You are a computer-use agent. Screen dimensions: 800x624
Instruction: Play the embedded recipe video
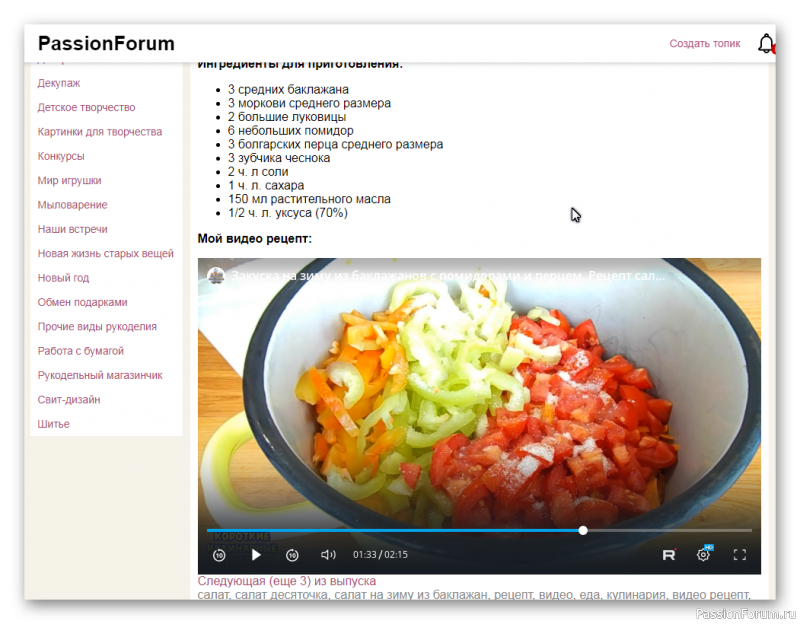(256, 554)
